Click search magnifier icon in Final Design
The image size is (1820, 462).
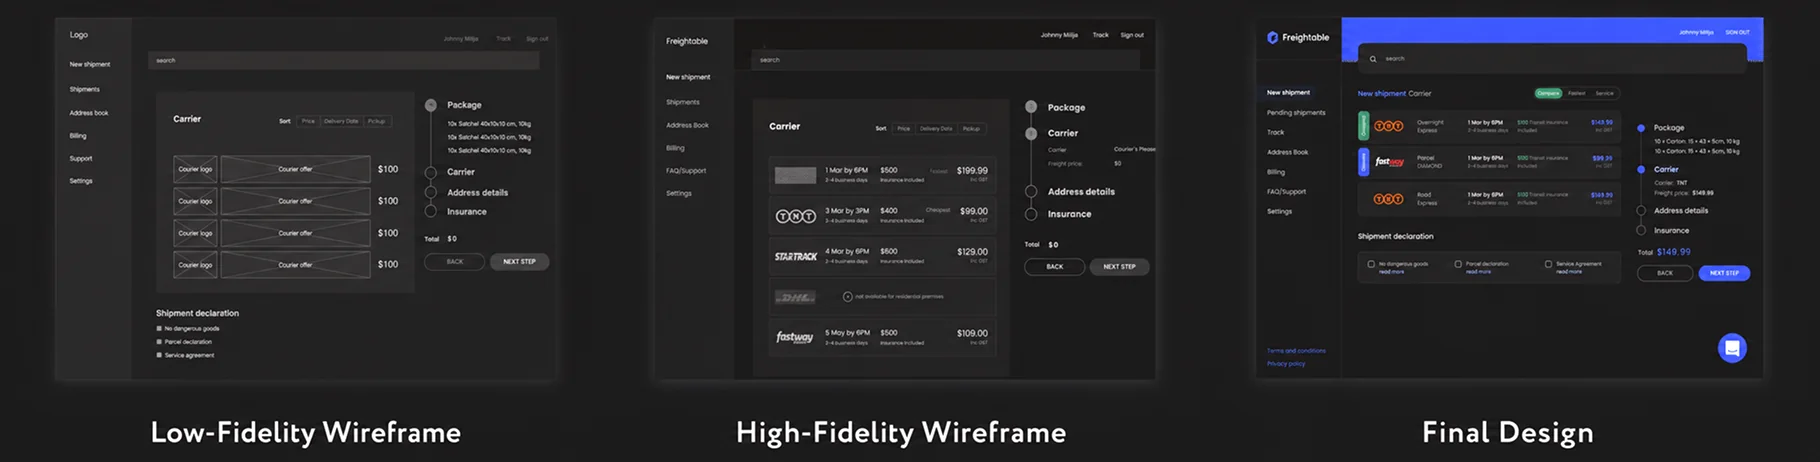1373,59
